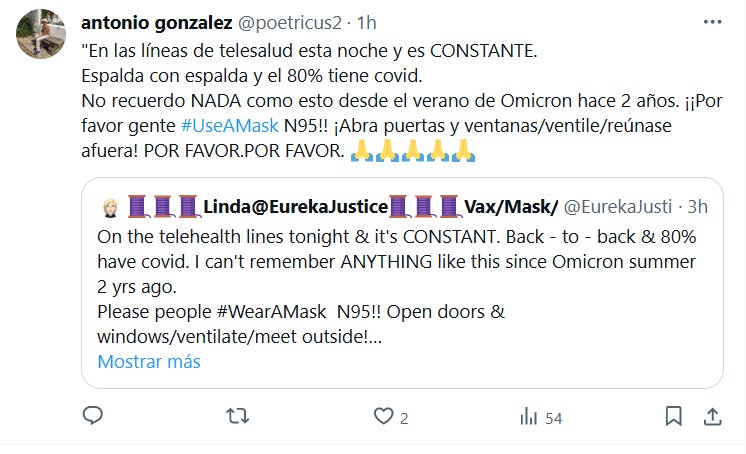Like the tweet with heart icon
Viewport: 746px width, 454px height.
click(x=383, y=416)
